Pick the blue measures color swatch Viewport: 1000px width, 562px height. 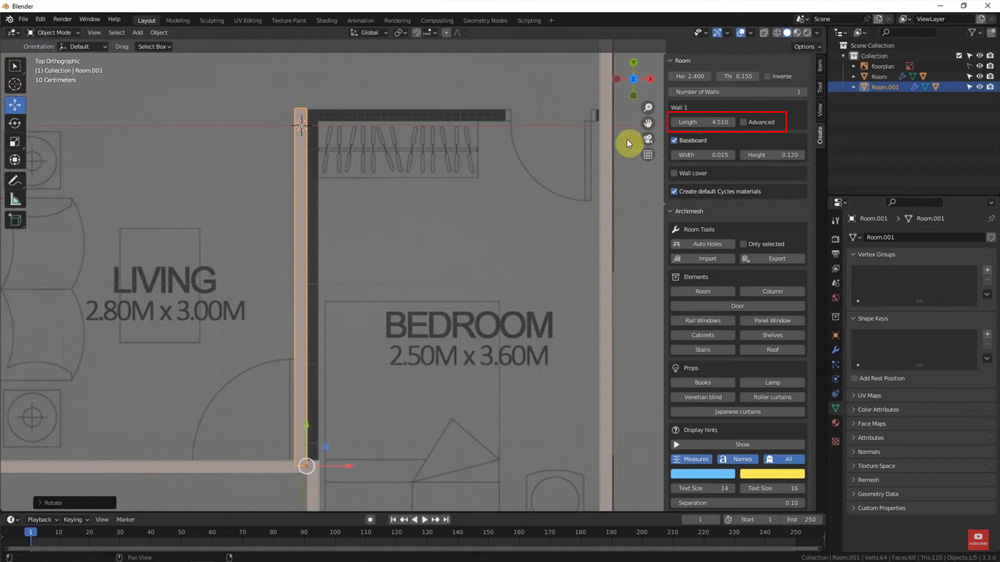coord(703,474)
